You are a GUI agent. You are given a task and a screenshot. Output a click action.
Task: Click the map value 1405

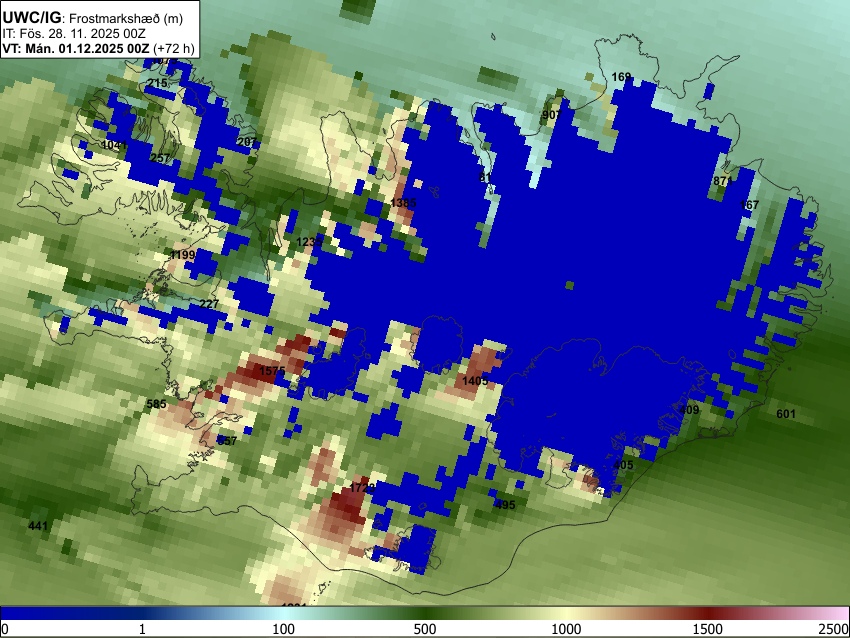point(475,381)
